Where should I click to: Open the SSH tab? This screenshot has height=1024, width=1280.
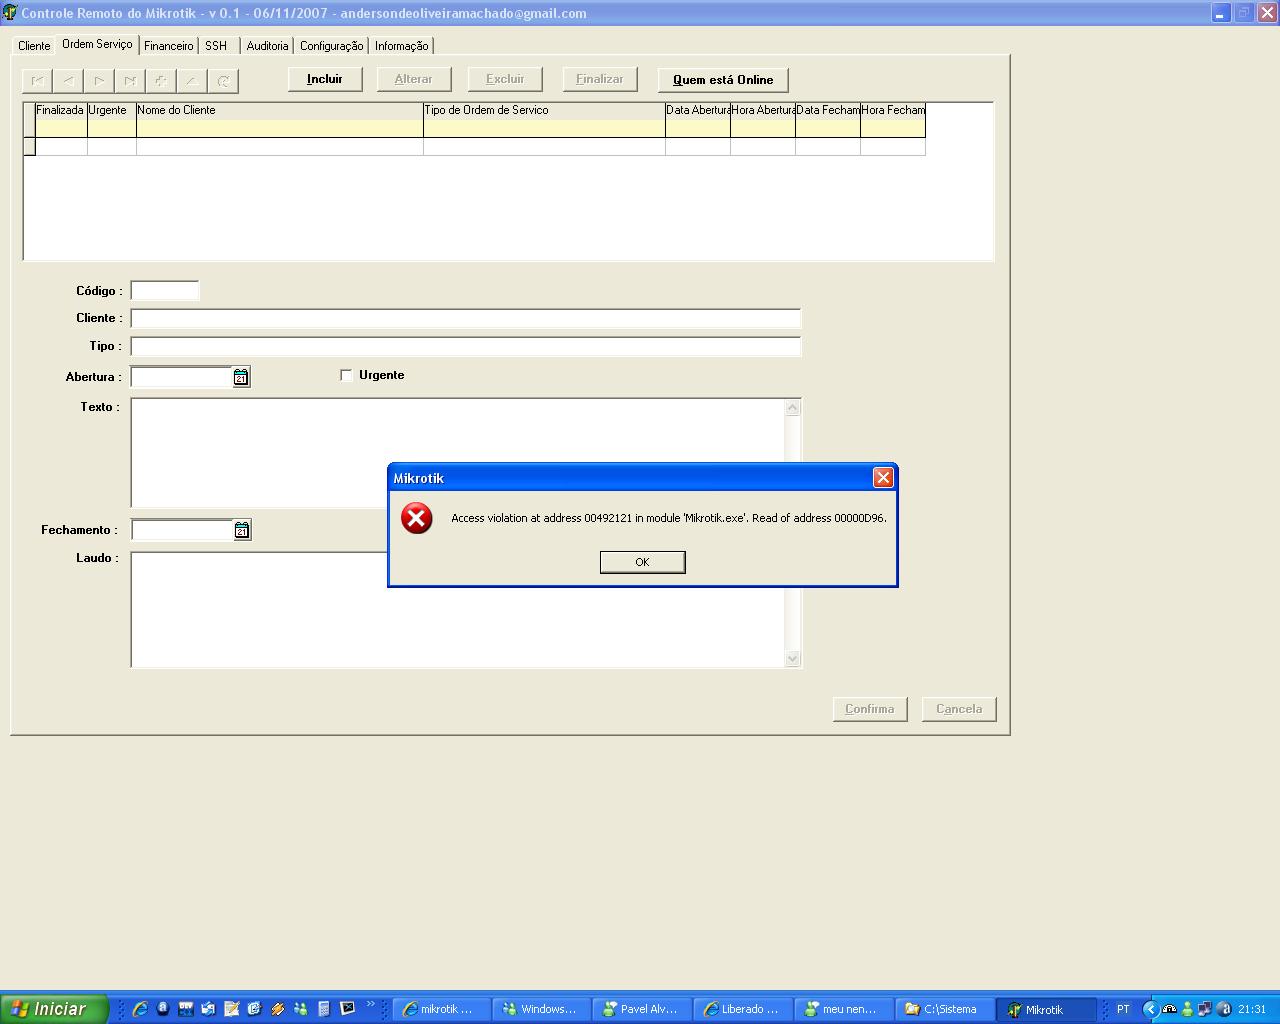pyautogui.click(x=217, y=46)
